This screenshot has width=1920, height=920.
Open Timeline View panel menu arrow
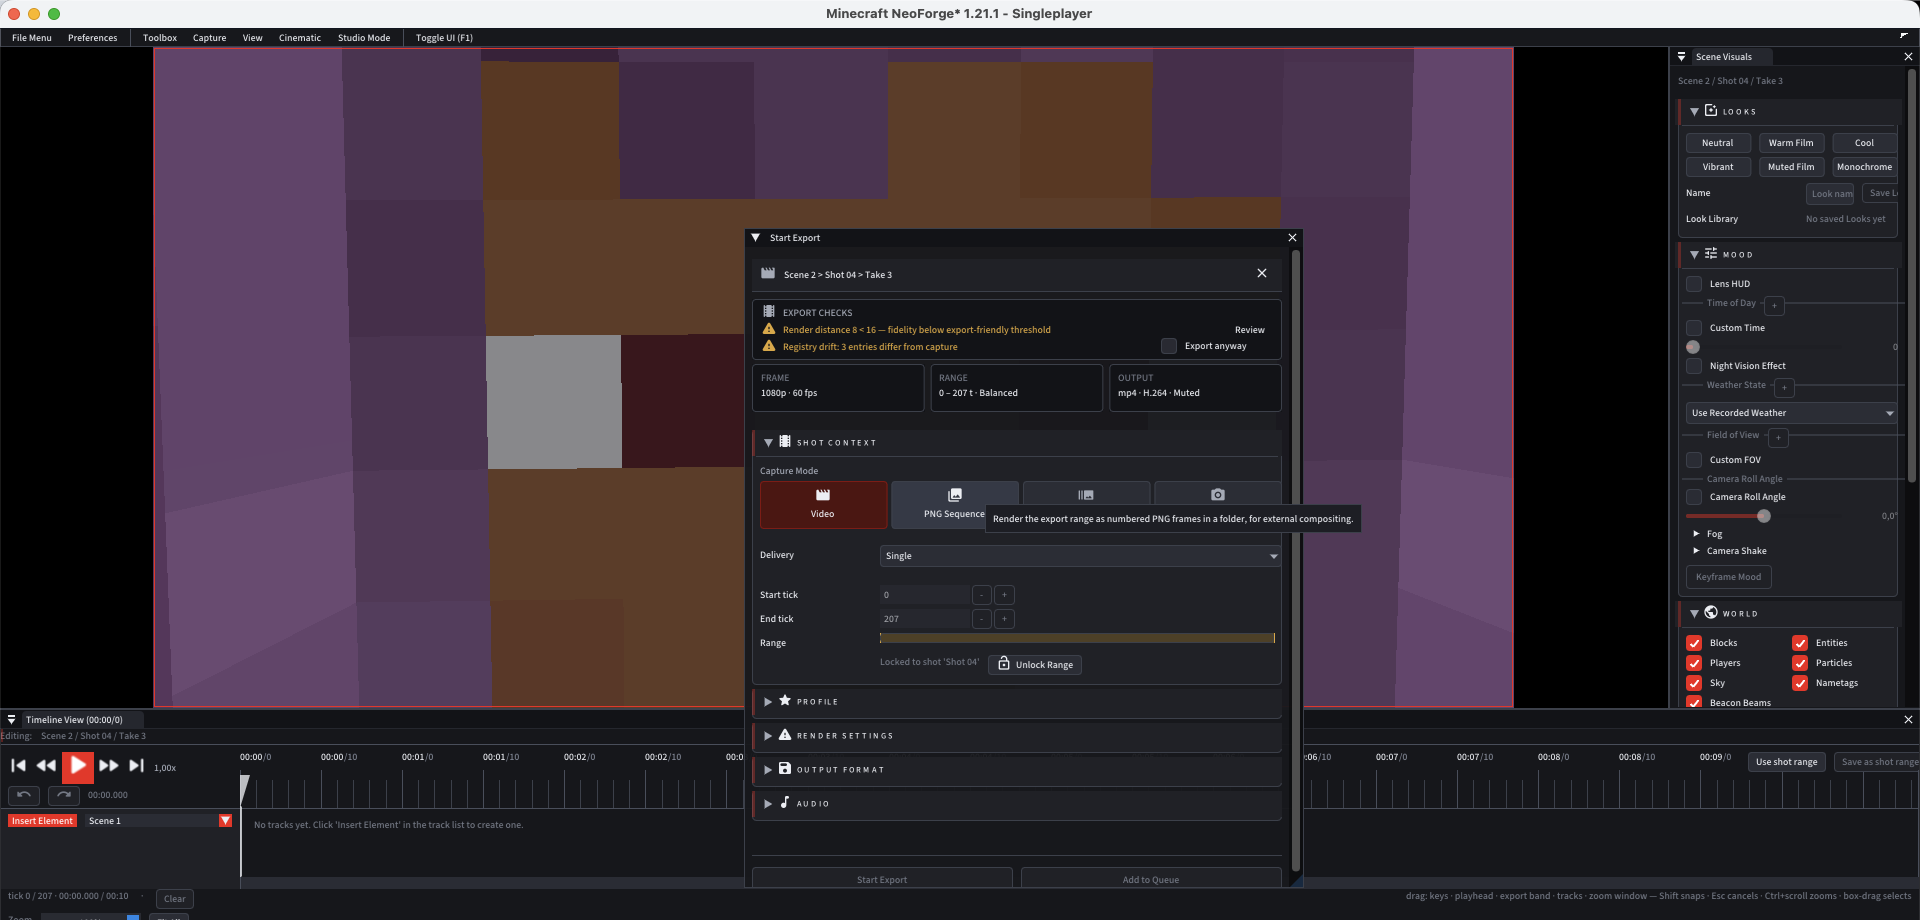click(11, 720)
